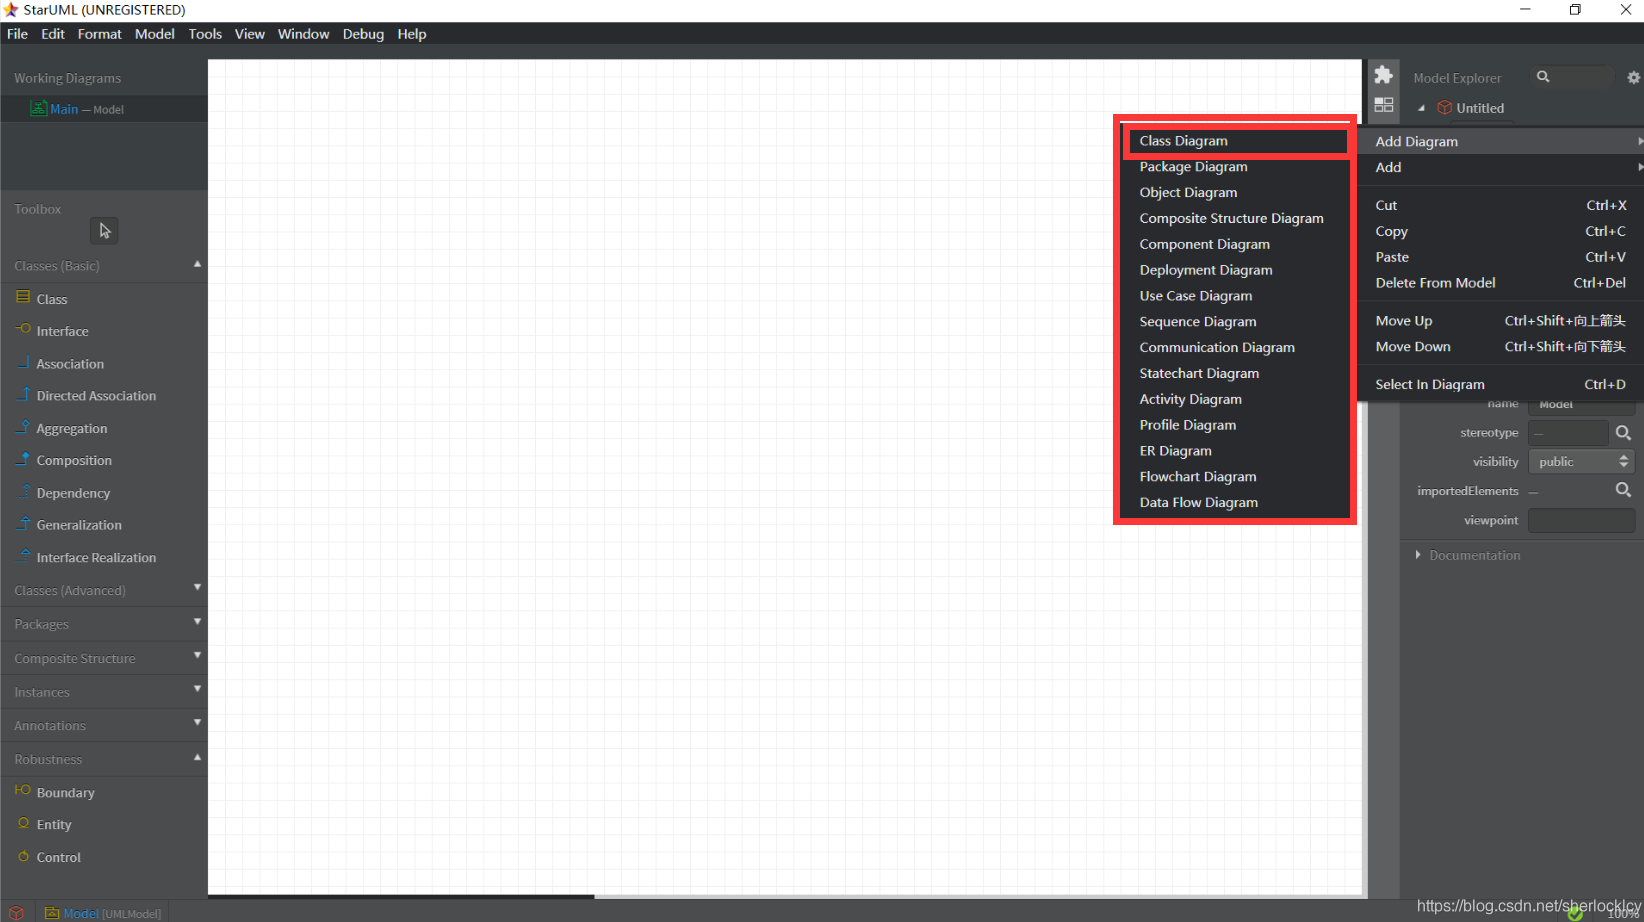Open the extensions puzzle-piece icon
The height and width of the screenshot is (922, 1644).
(x=1384, y=75)
